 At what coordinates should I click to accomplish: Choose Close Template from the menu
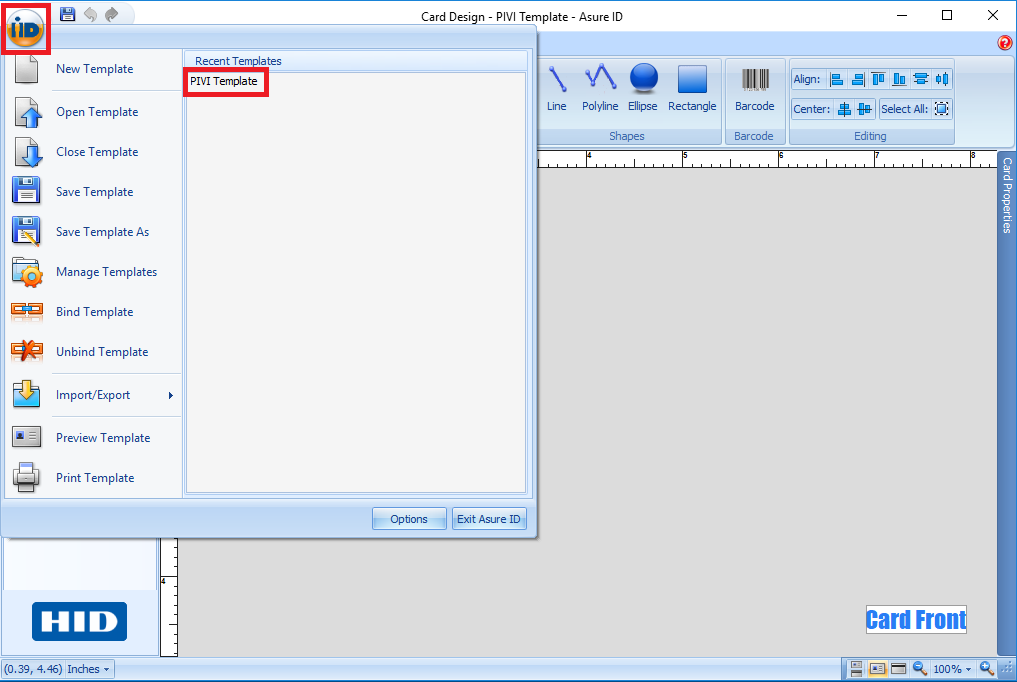pyautogui.click(x=95, y=152)
